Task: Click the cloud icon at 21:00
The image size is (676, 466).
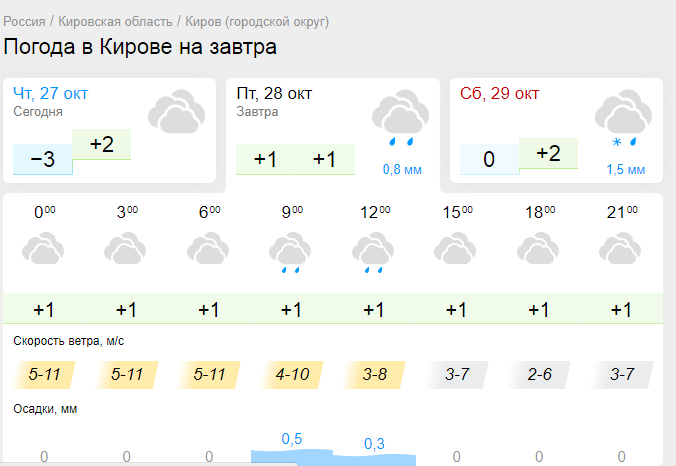Action: tap(621, 250)
